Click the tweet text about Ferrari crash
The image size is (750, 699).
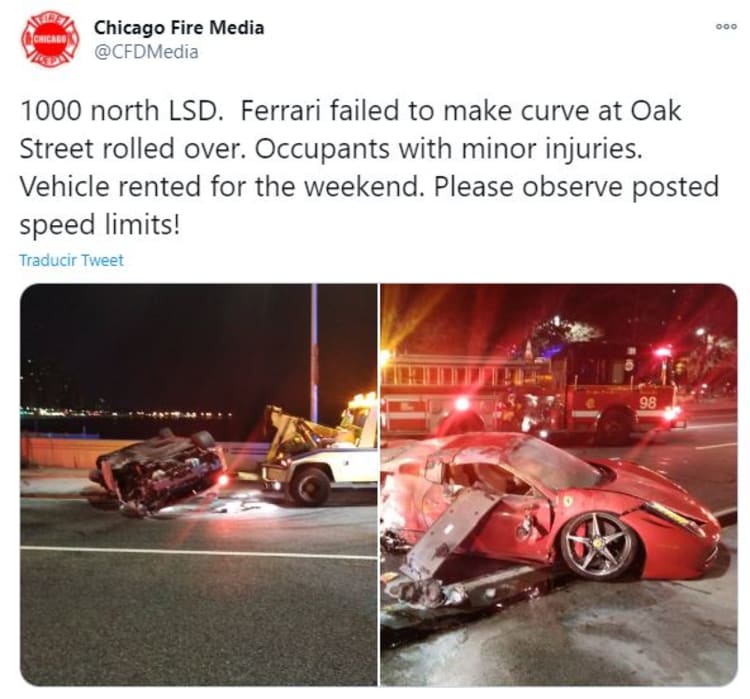point(369,167)
